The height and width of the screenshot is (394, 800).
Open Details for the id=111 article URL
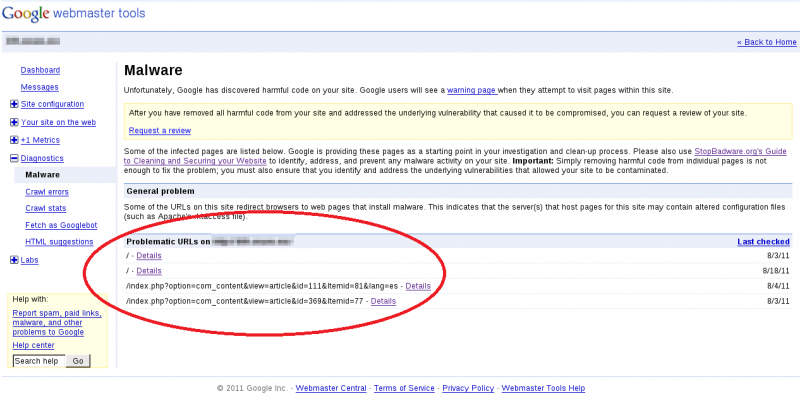click(x=418, y=286)
